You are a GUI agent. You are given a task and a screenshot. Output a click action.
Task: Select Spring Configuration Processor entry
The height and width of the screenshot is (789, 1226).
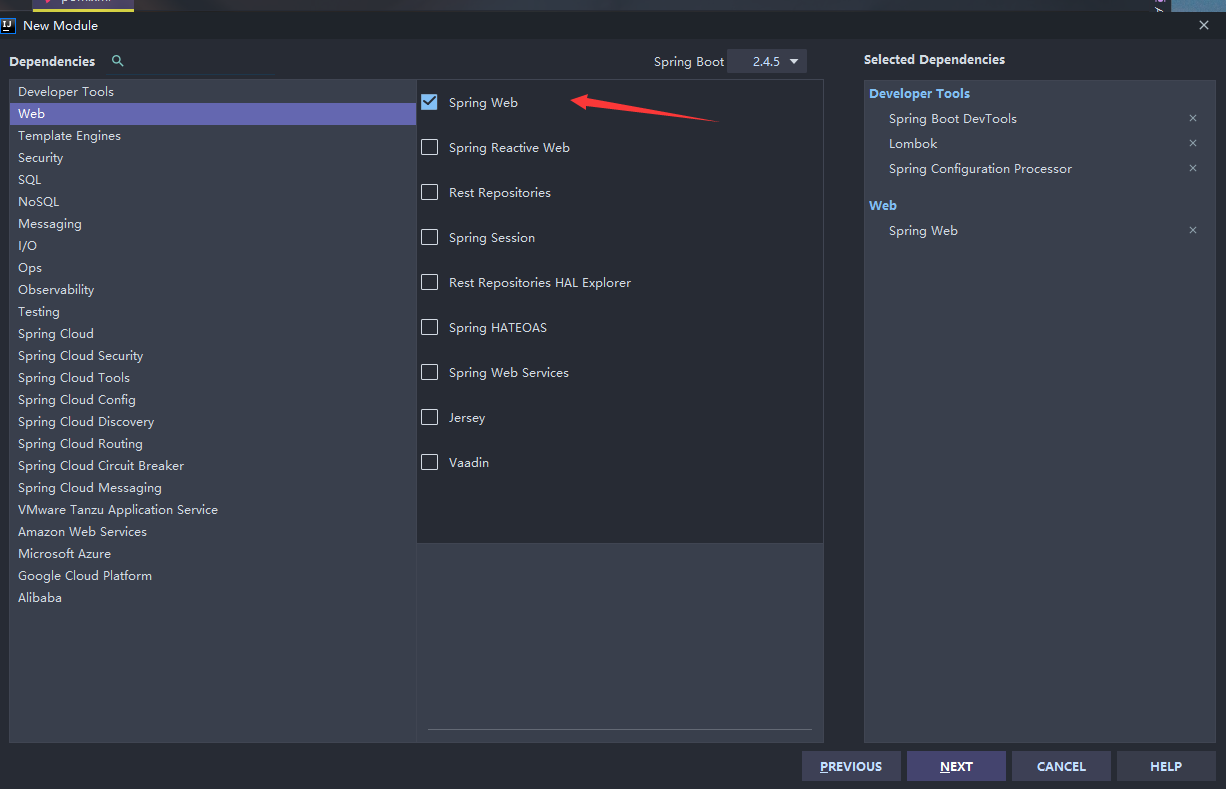[x=980, y=168]
